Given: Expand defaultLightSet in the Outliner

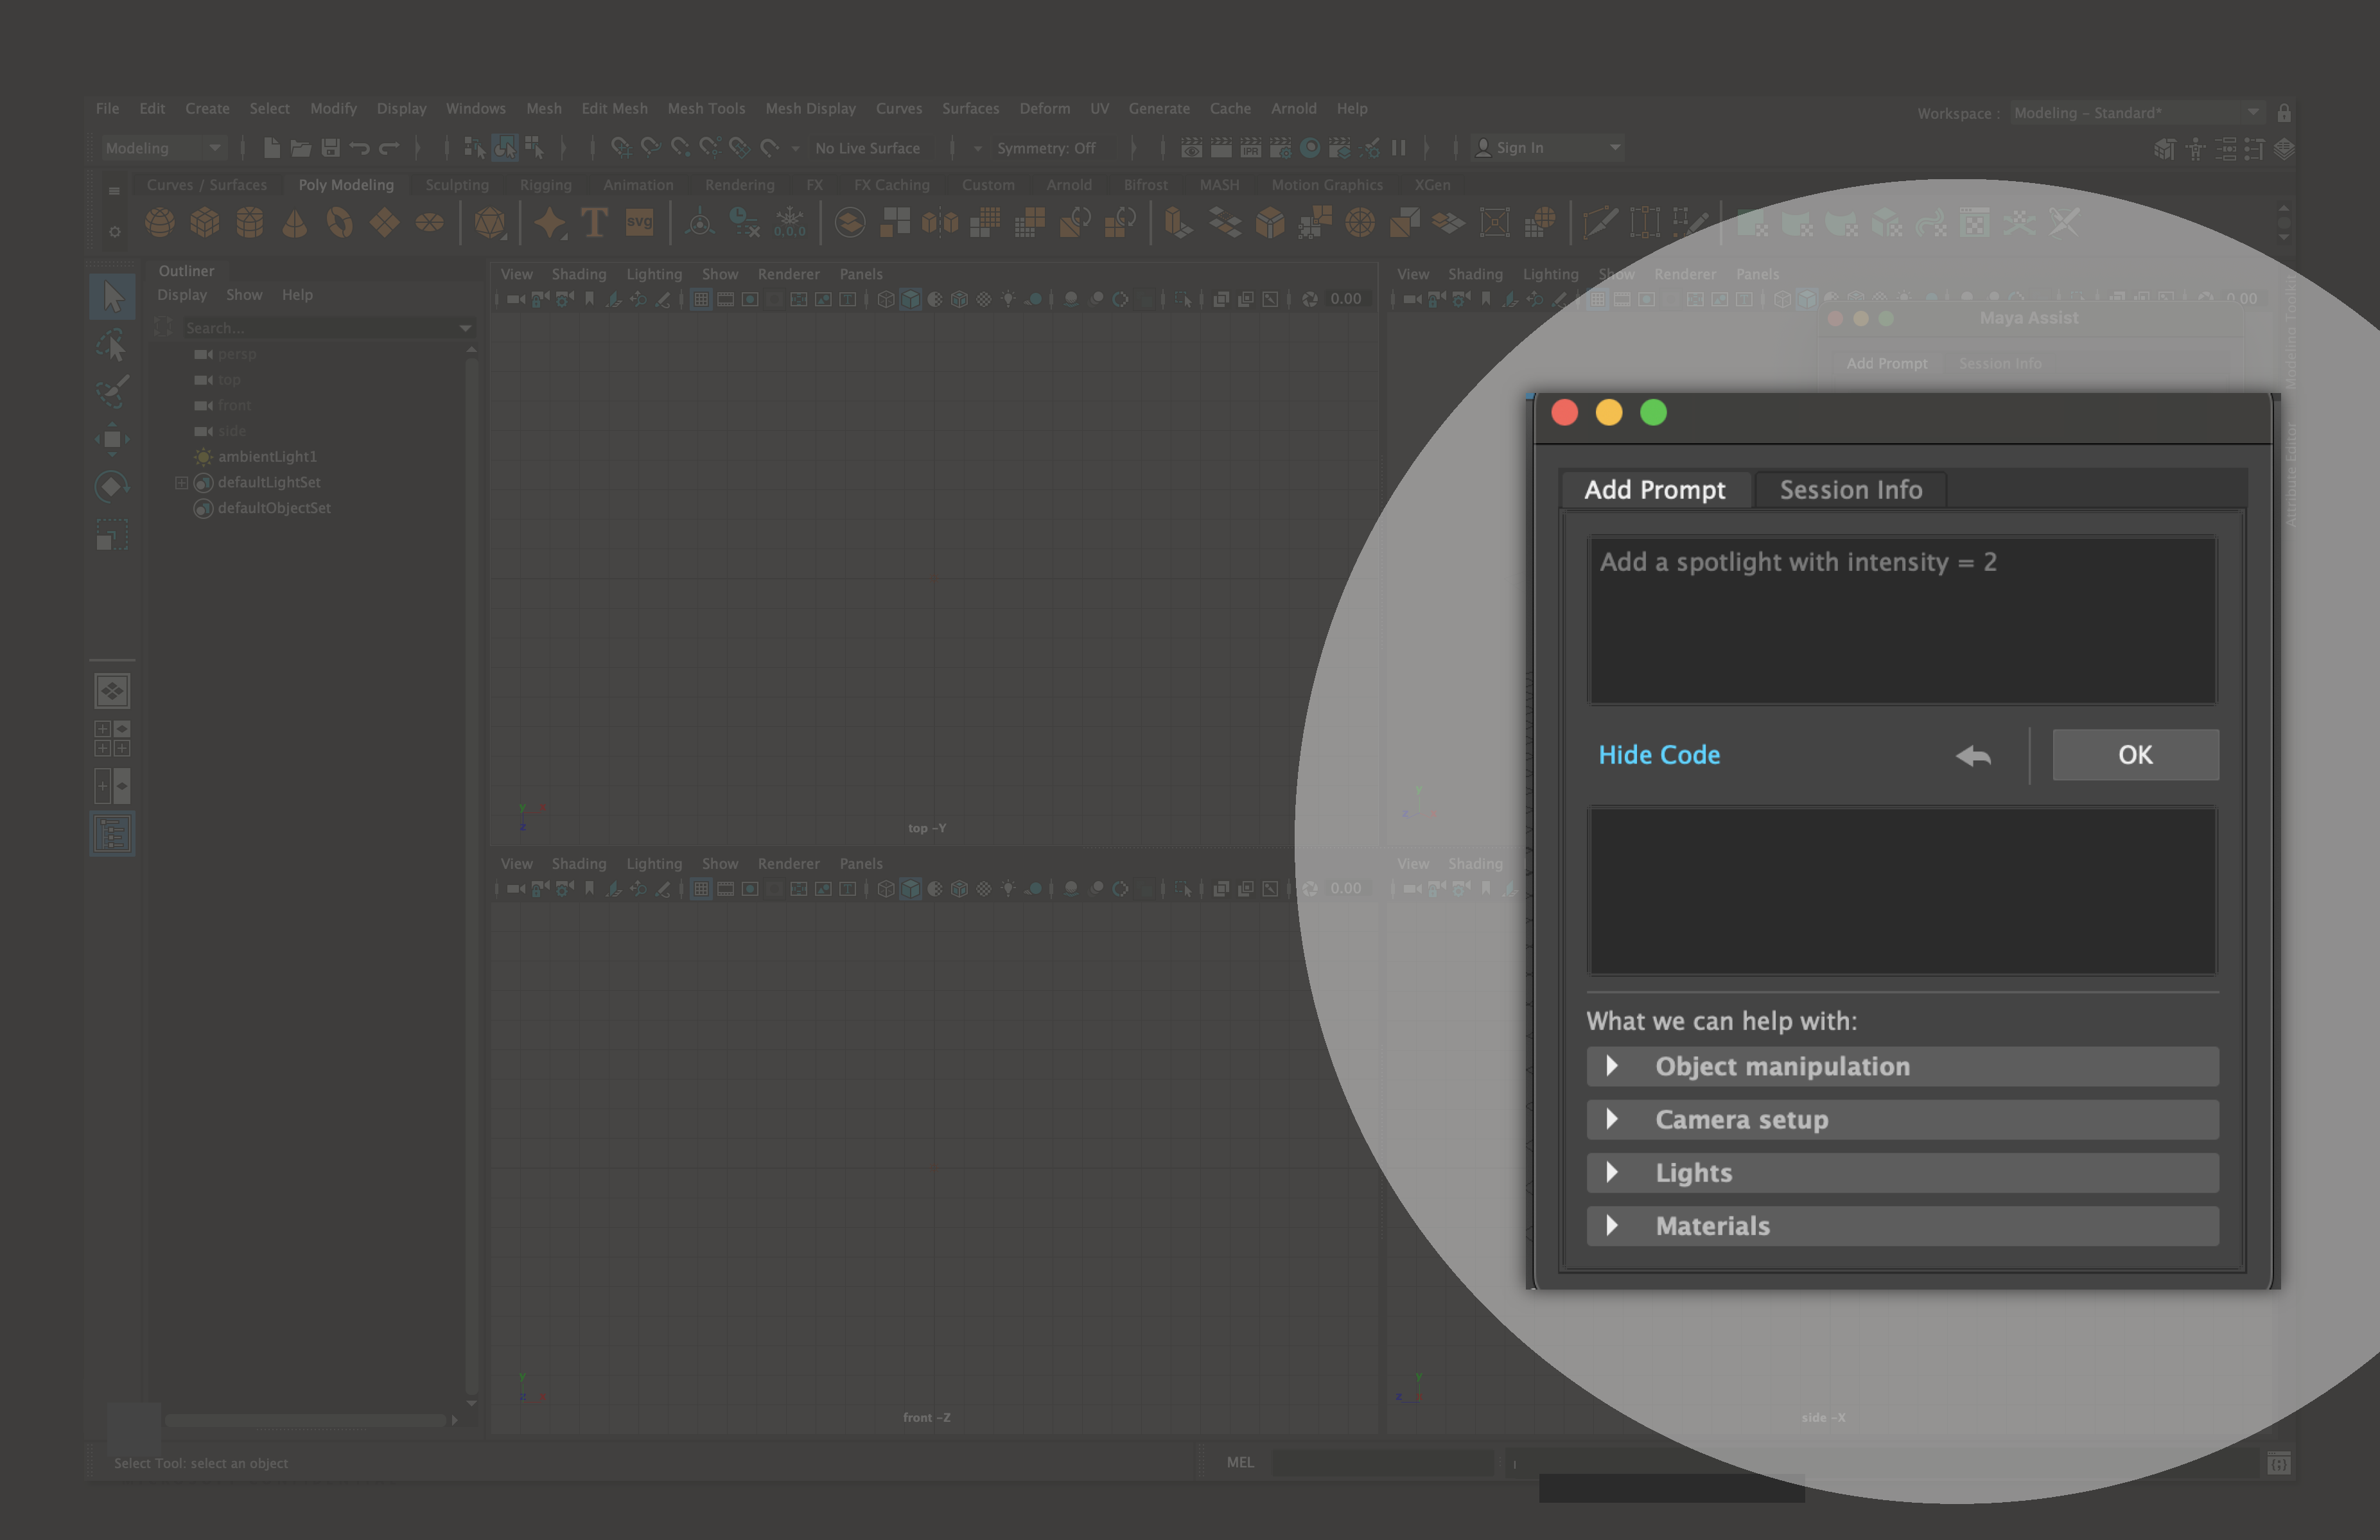Looking at the screenshot, I should tap(181, 482).
